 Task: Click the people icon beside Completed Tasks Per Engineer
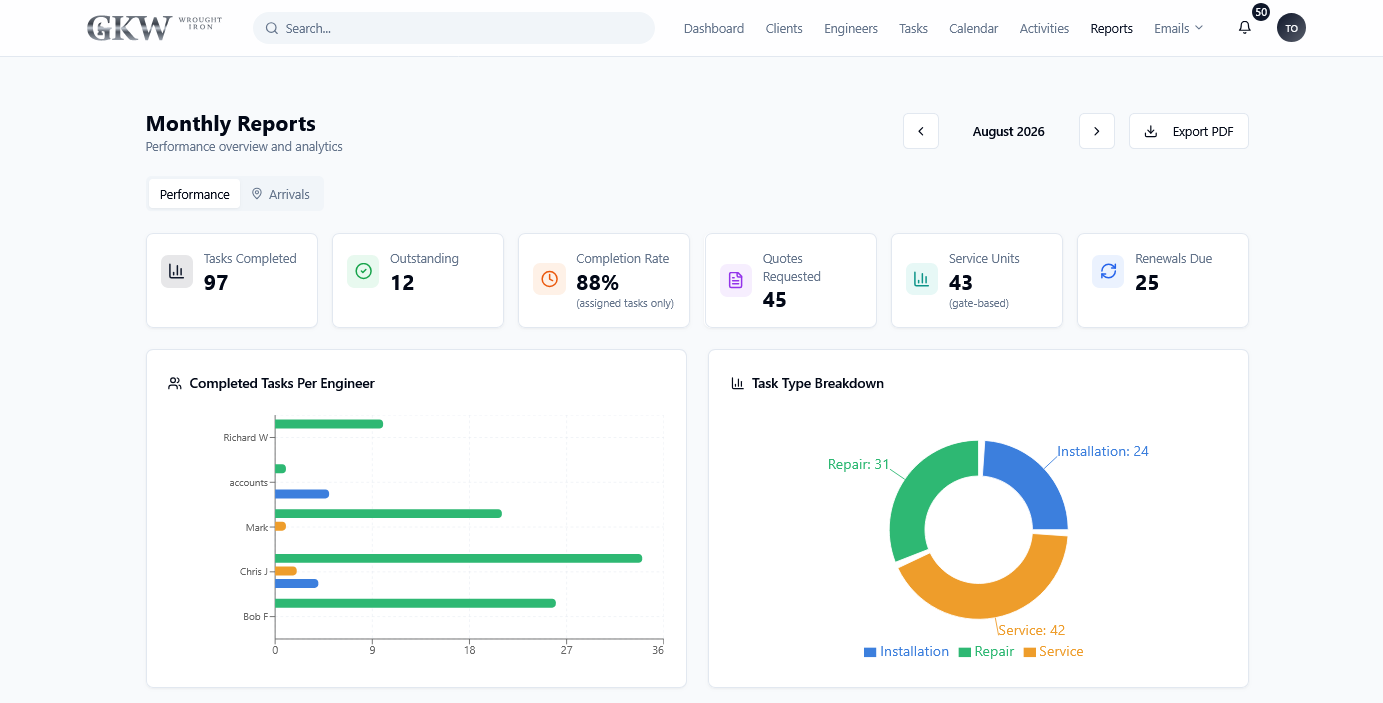(x=175, y=383)
